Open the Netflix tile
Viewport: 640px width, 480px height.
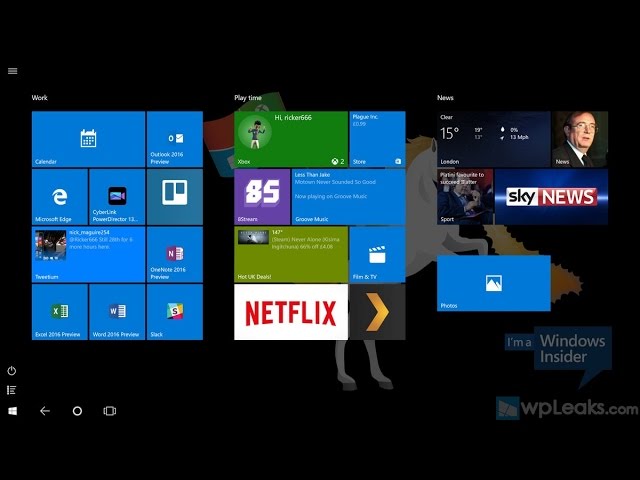pos(291,312)
